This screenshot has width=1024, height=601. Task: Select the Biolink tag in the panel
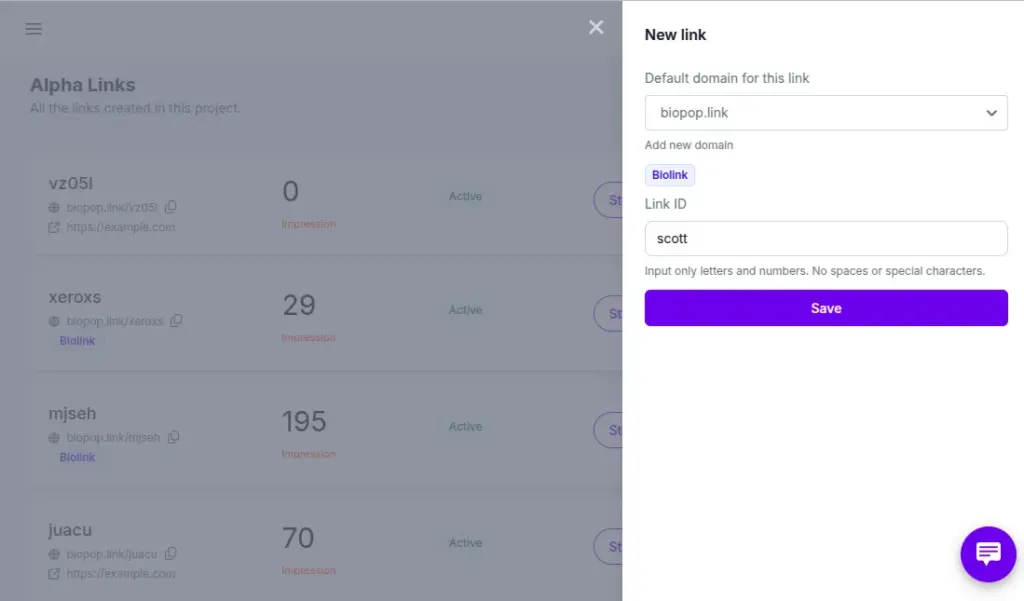(x=670, y=175)
